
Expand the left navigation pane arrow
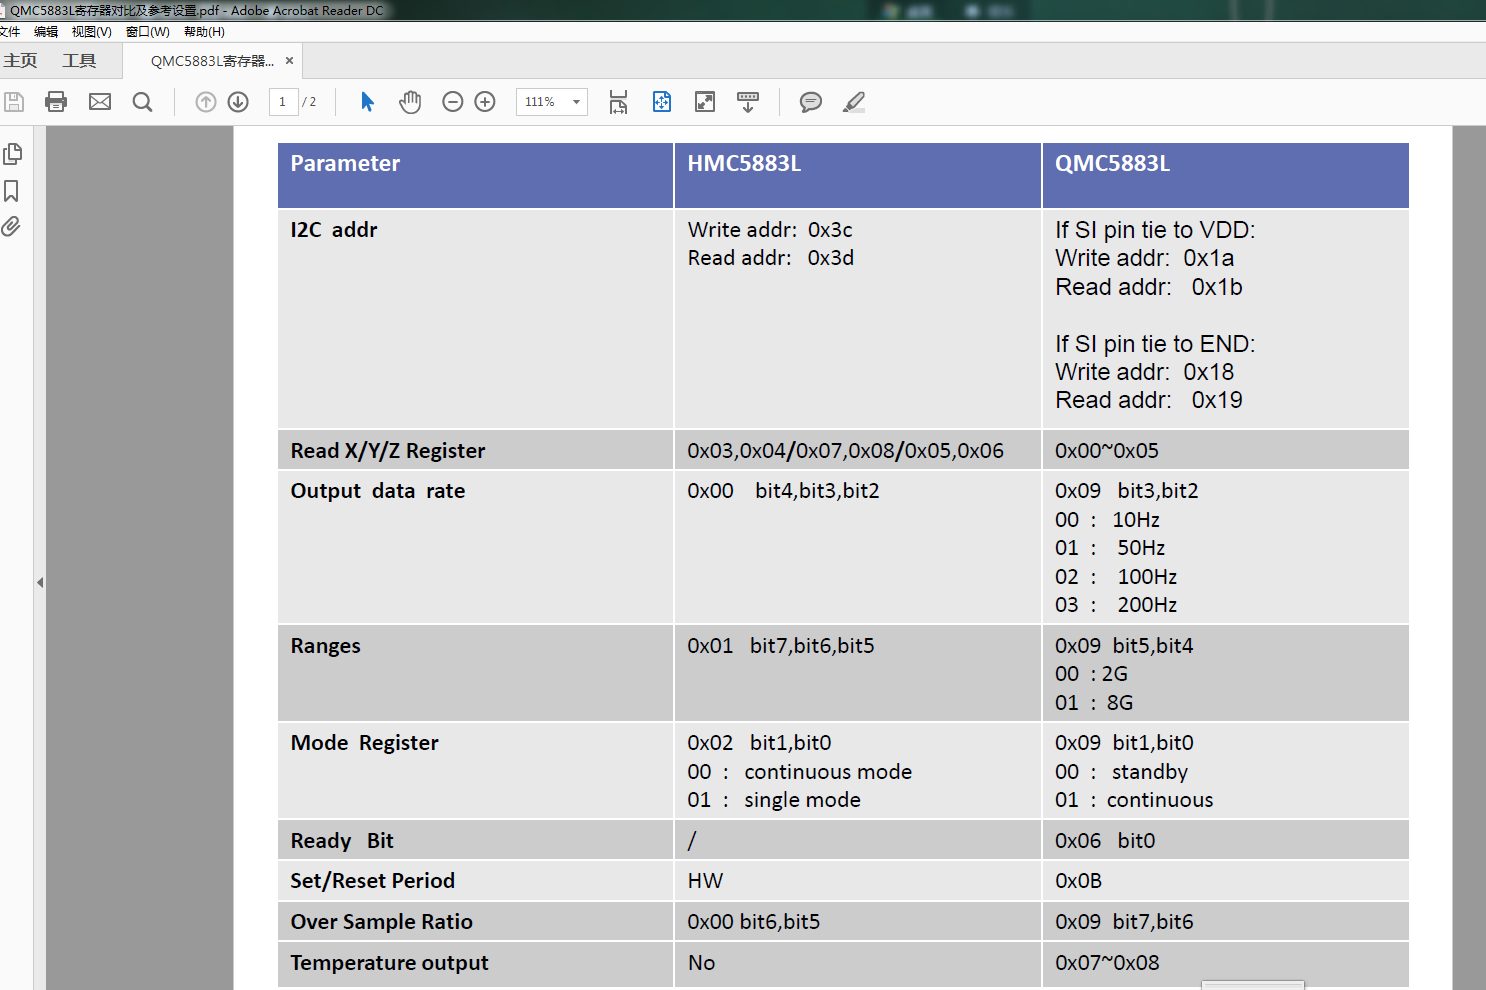[40, 582]
